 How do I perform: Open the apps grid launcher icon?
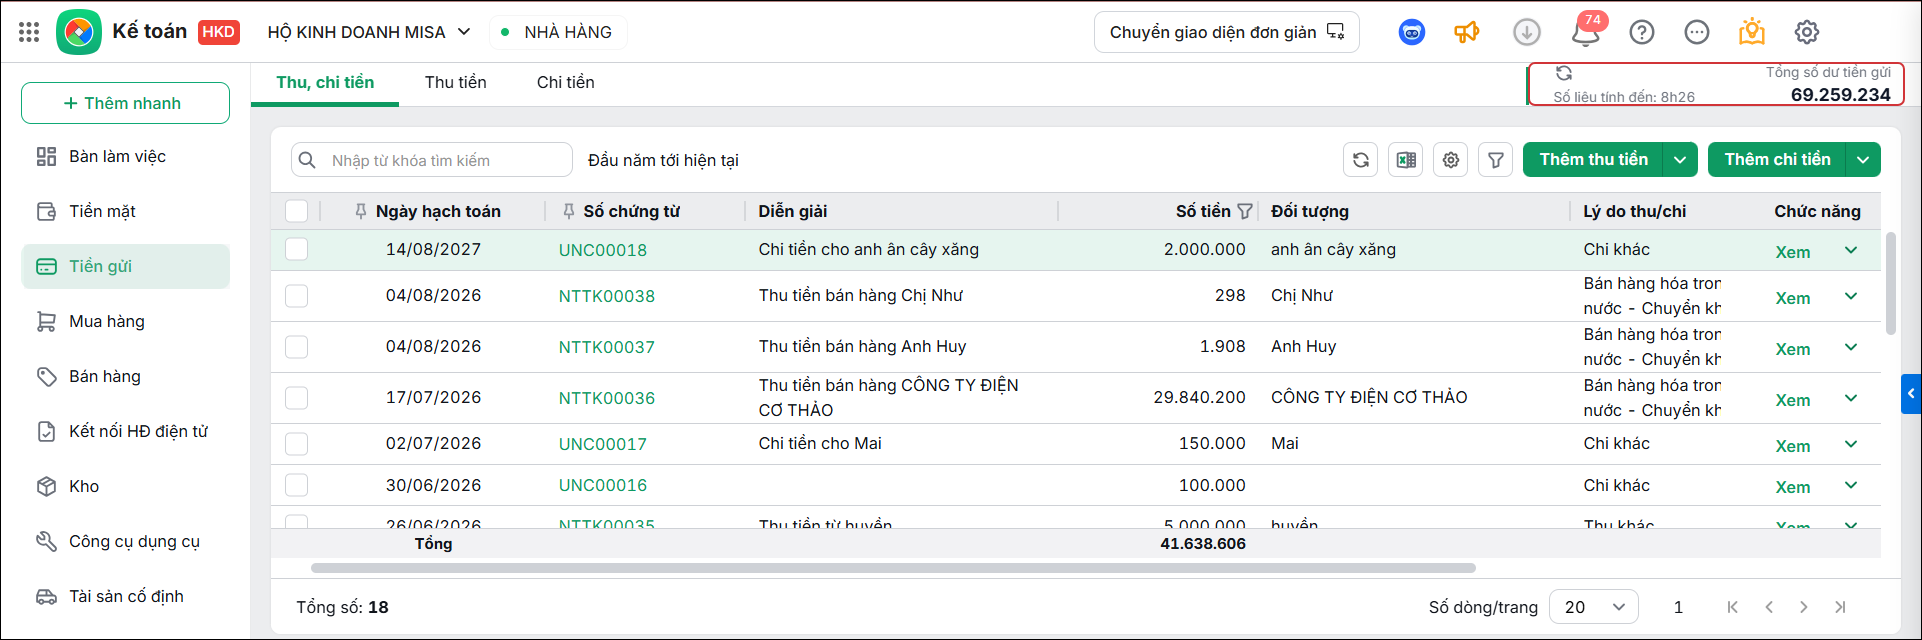29,32
